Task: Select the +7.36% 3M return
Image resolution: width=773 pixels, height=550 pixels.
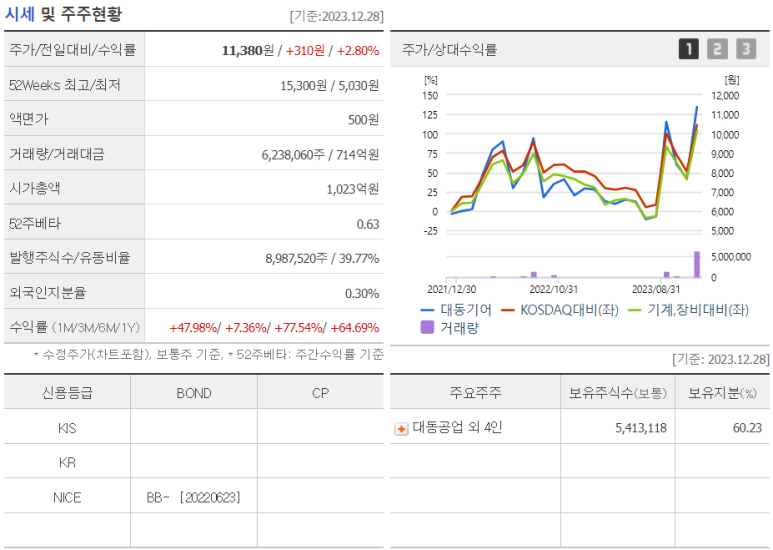Action: point(246,328)
